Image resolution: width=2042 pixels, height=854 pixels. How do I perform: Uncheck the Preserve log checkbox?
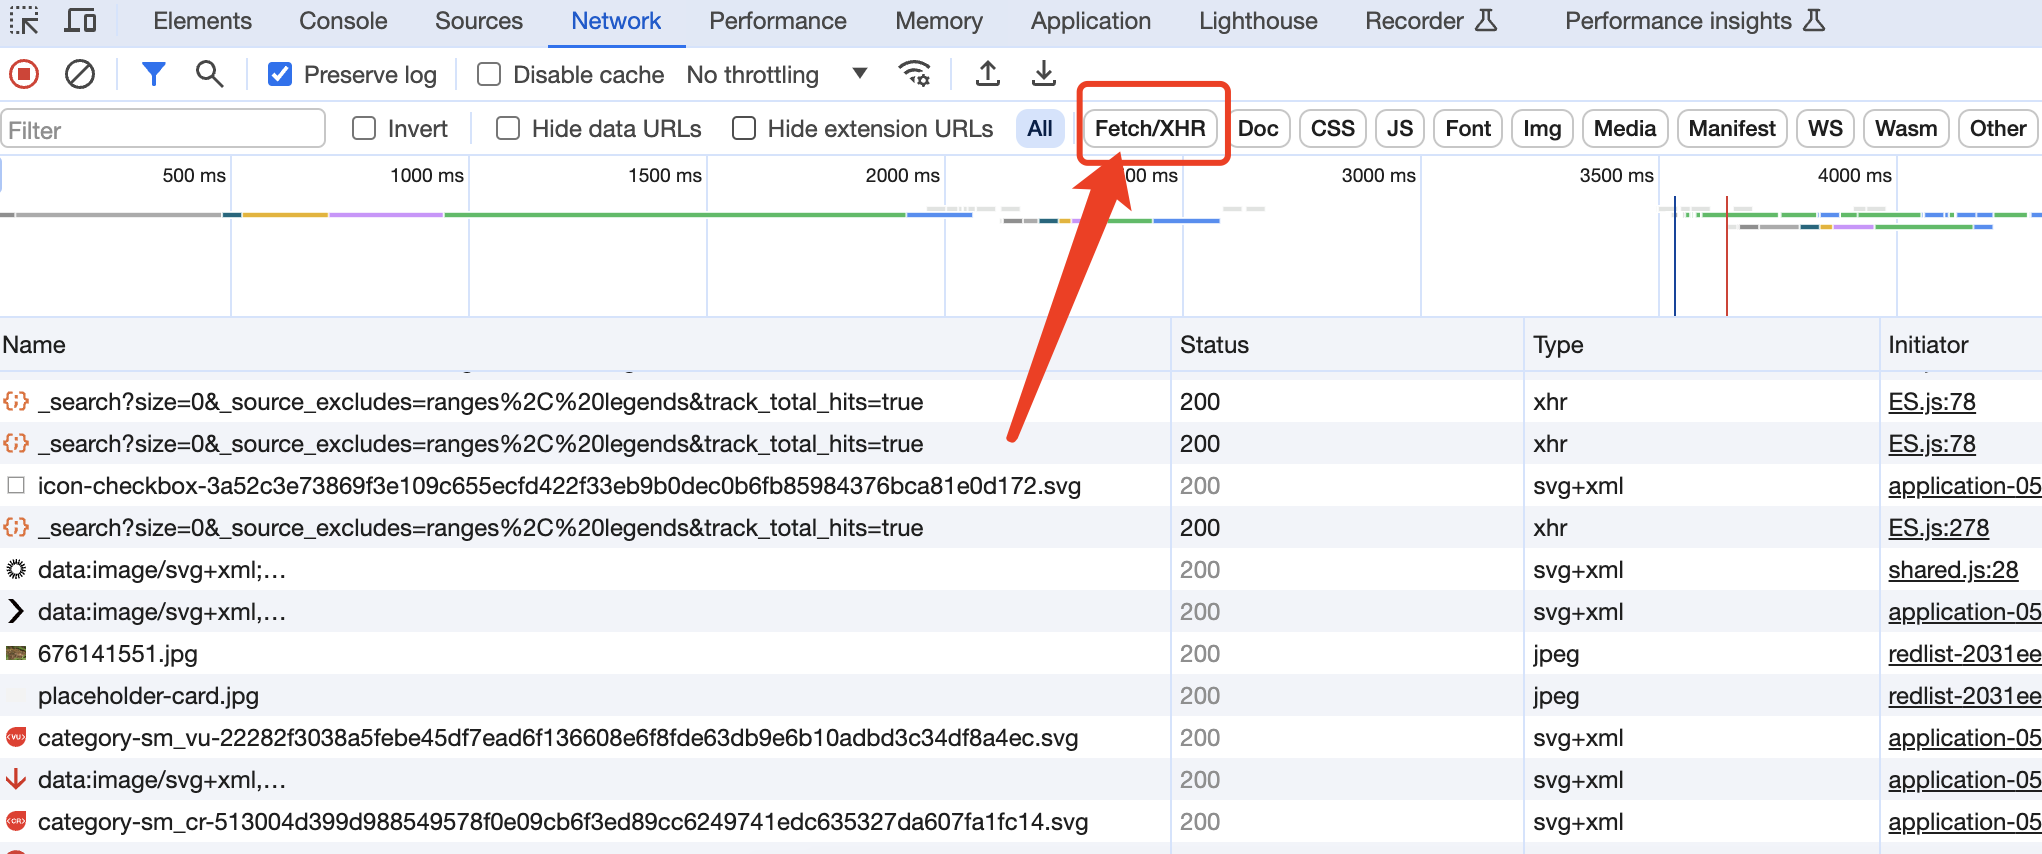[281, 75]
